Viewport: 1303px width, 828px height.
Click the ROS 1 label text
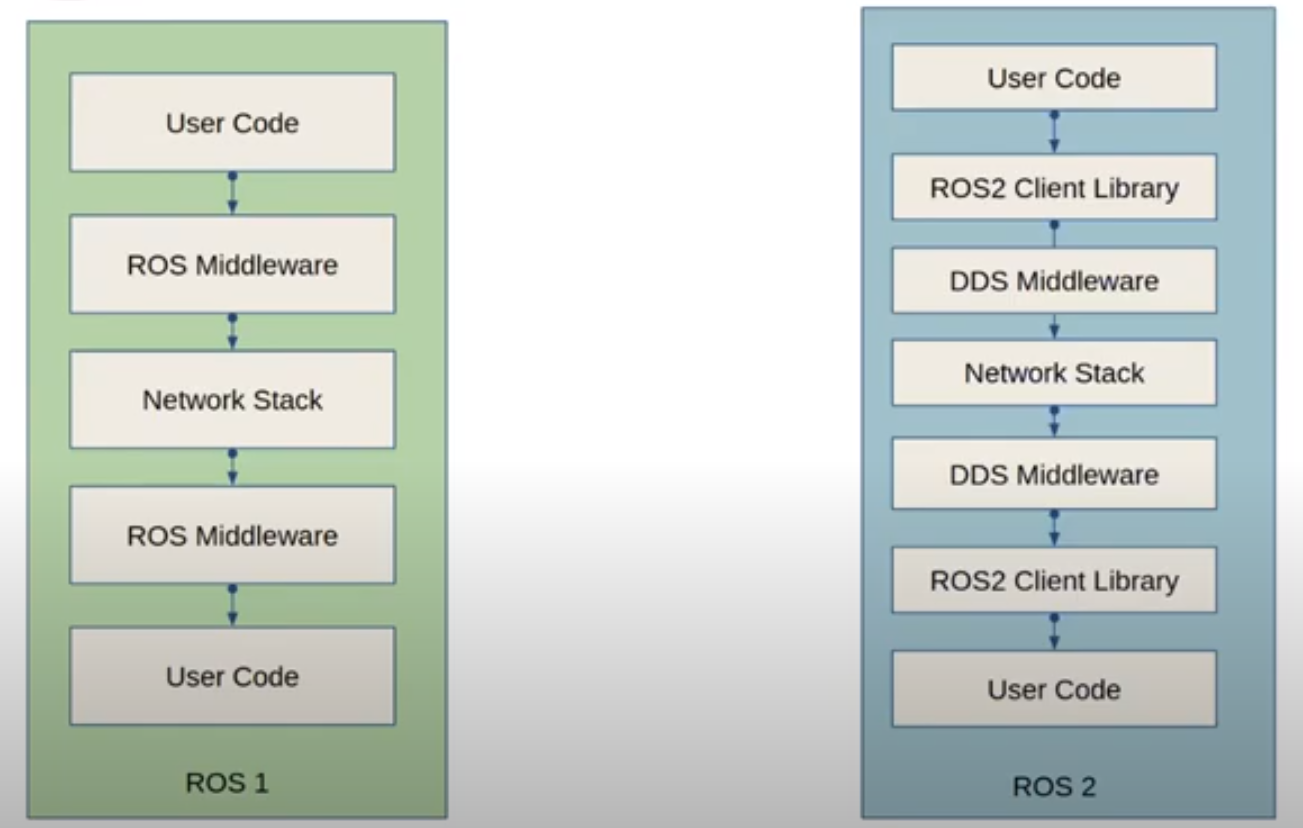click(x=228, y=783)
